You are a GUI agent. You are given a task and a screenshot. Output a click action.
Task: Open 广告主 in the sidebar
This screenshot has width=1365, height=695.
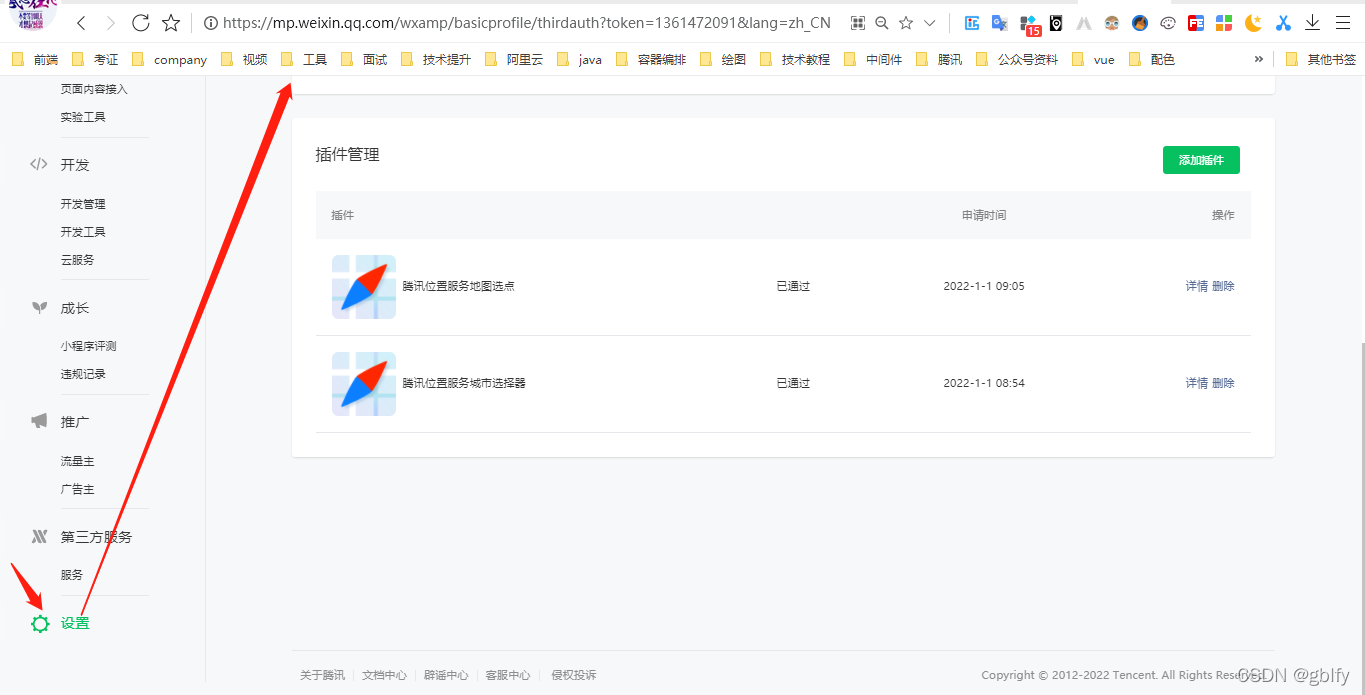(x=77, y=489)
